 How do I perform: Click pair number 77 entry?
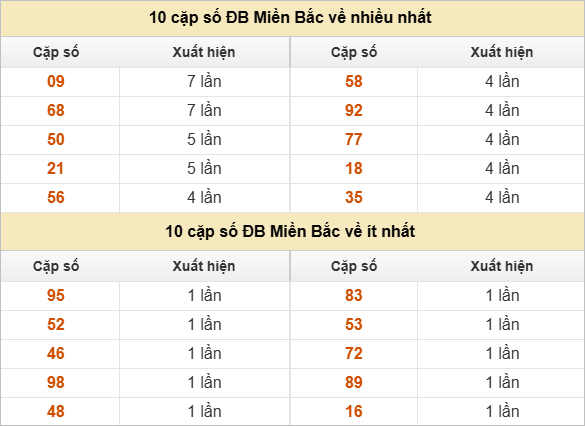tap(354, 140)
